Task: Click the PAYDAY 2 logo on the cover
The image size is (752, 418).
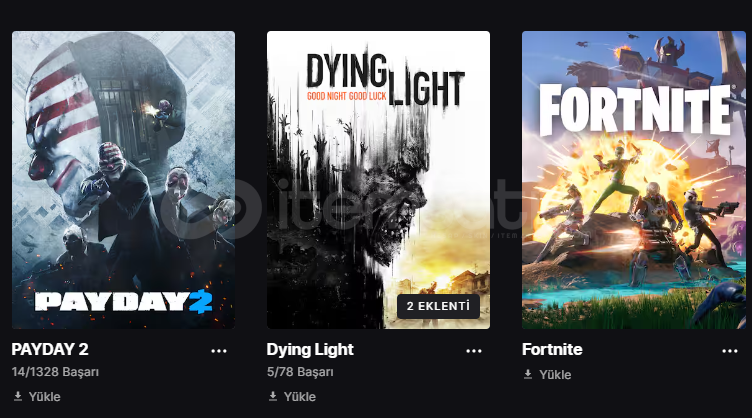Action: coord(124,302)
